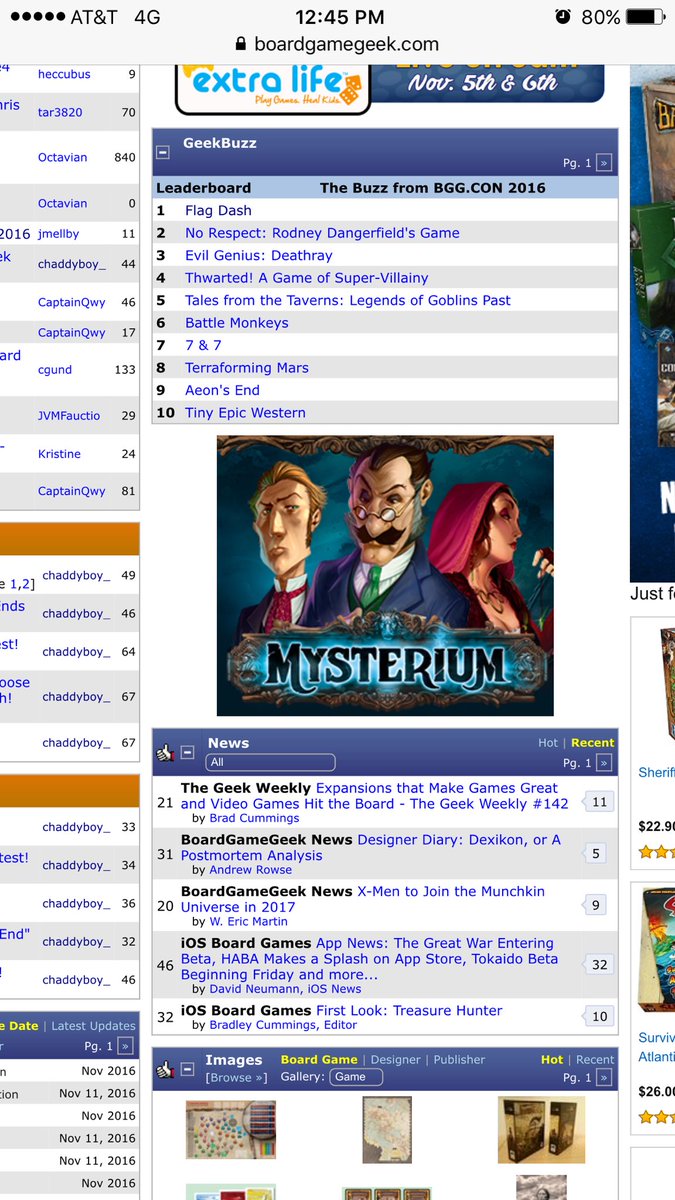Tap the signal strength dots in status bar
Image resolution: width=675 pixels, height=1200 pixels.
click(x=36, y=17)
